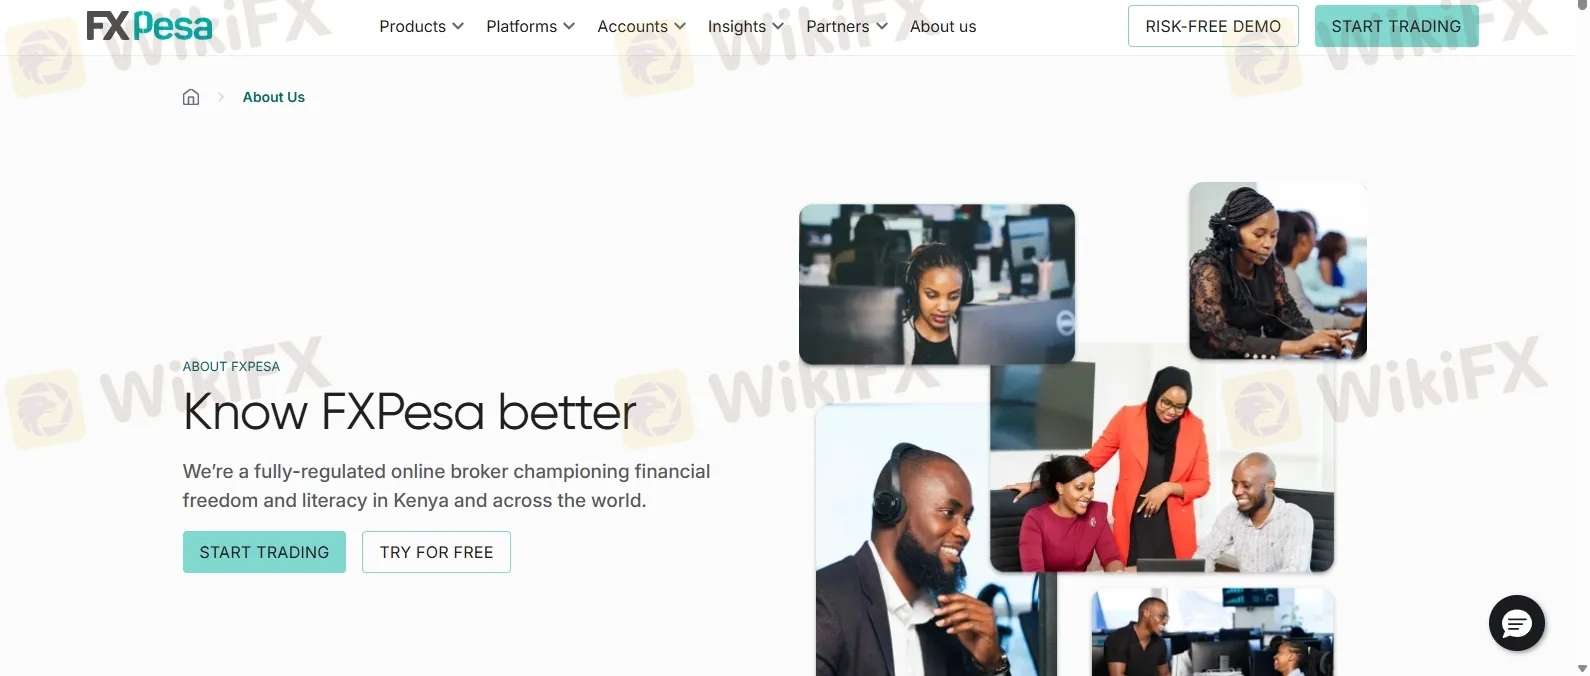Viewport: 1590px width, 676px height.
Task: Expand the Platforms dropdown menu
Action: pos(530,26)
